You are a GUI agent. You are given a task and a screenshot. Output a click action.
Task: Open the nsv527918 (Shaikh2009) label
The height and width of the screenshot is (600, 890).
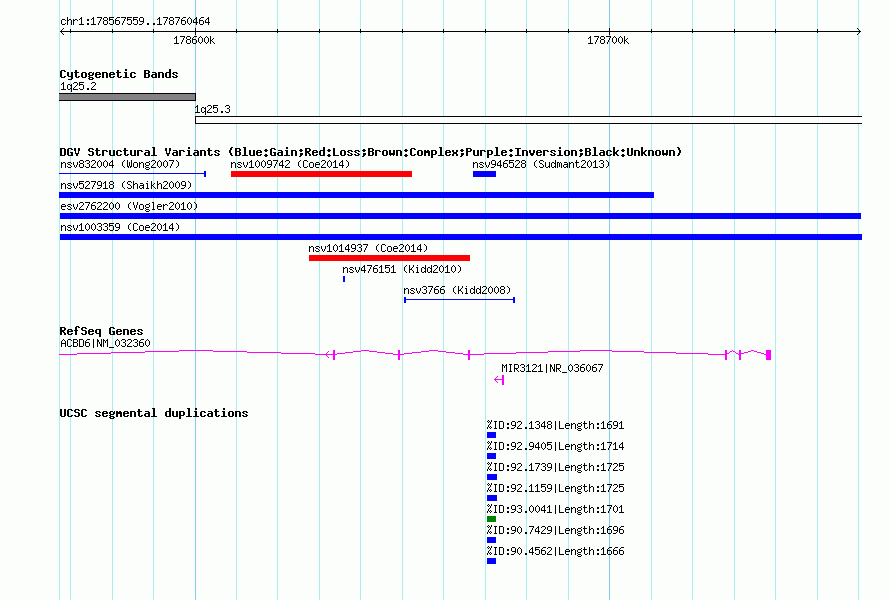click(x=126, y=185)
